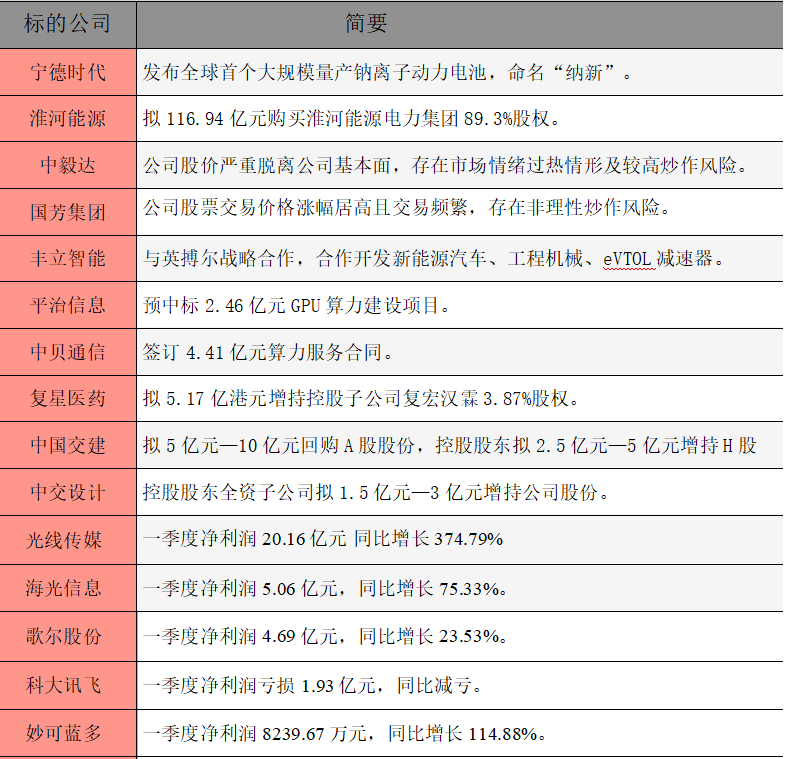
Task: Click the 控股股东全资子公司拟1.5亿元 summary
Action: point(375,493)
